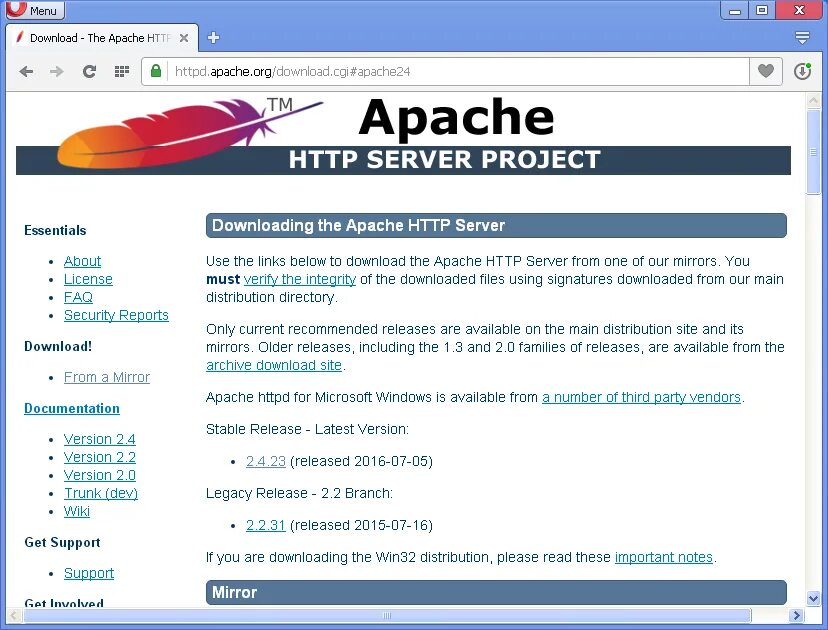Open a new tab with plus icon

point(213,37)
